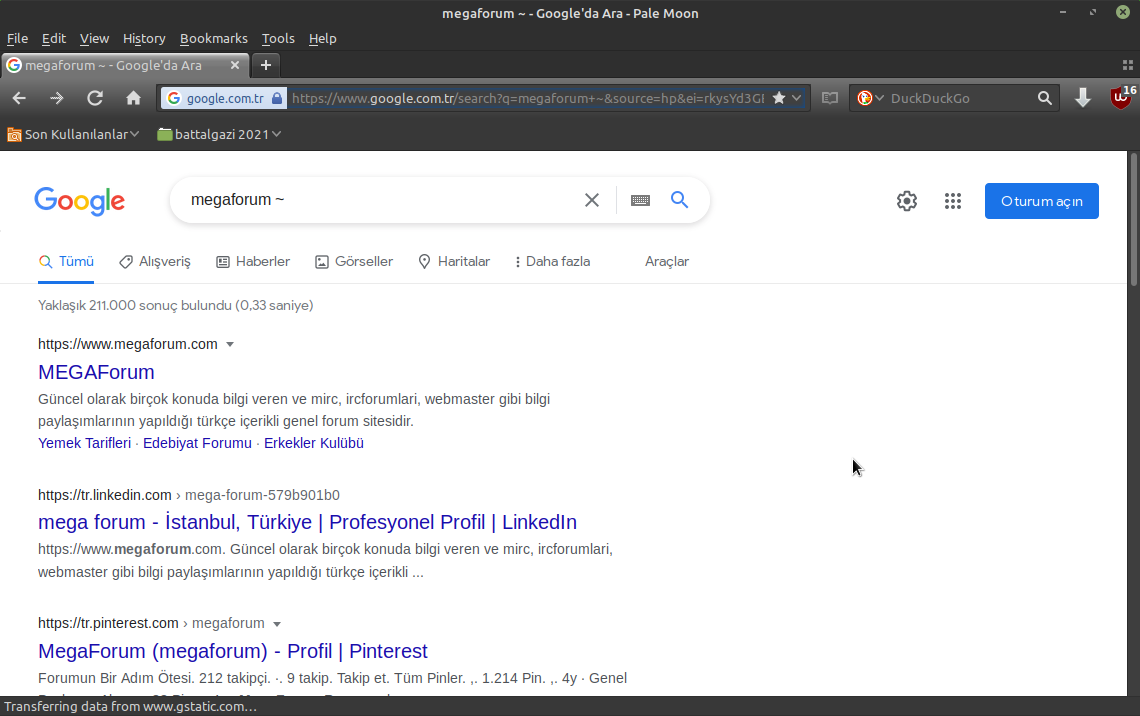Expand the Daha fazla search menu
The height and width of the screenshot is (716, 1140).
pyautogui.click(x=552, y=262)
